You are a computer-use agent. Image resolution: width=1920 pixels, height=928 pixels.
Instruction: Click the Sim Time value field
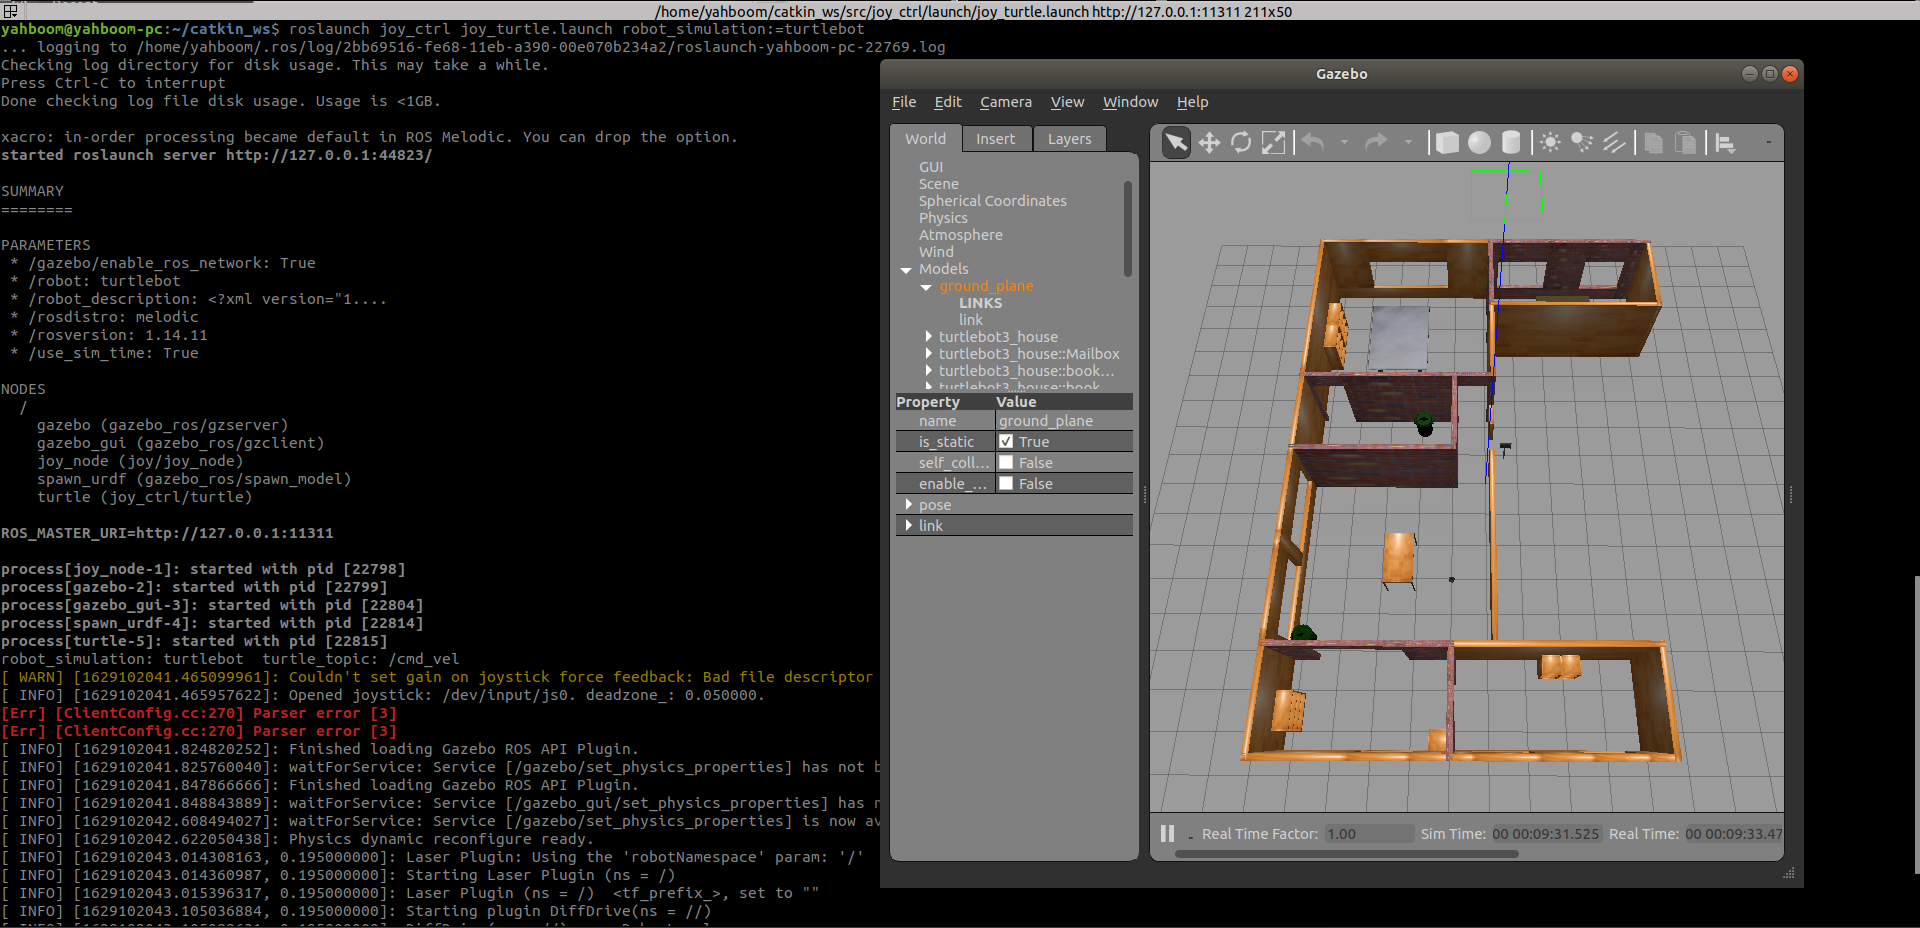click(x=1545, y=833)
